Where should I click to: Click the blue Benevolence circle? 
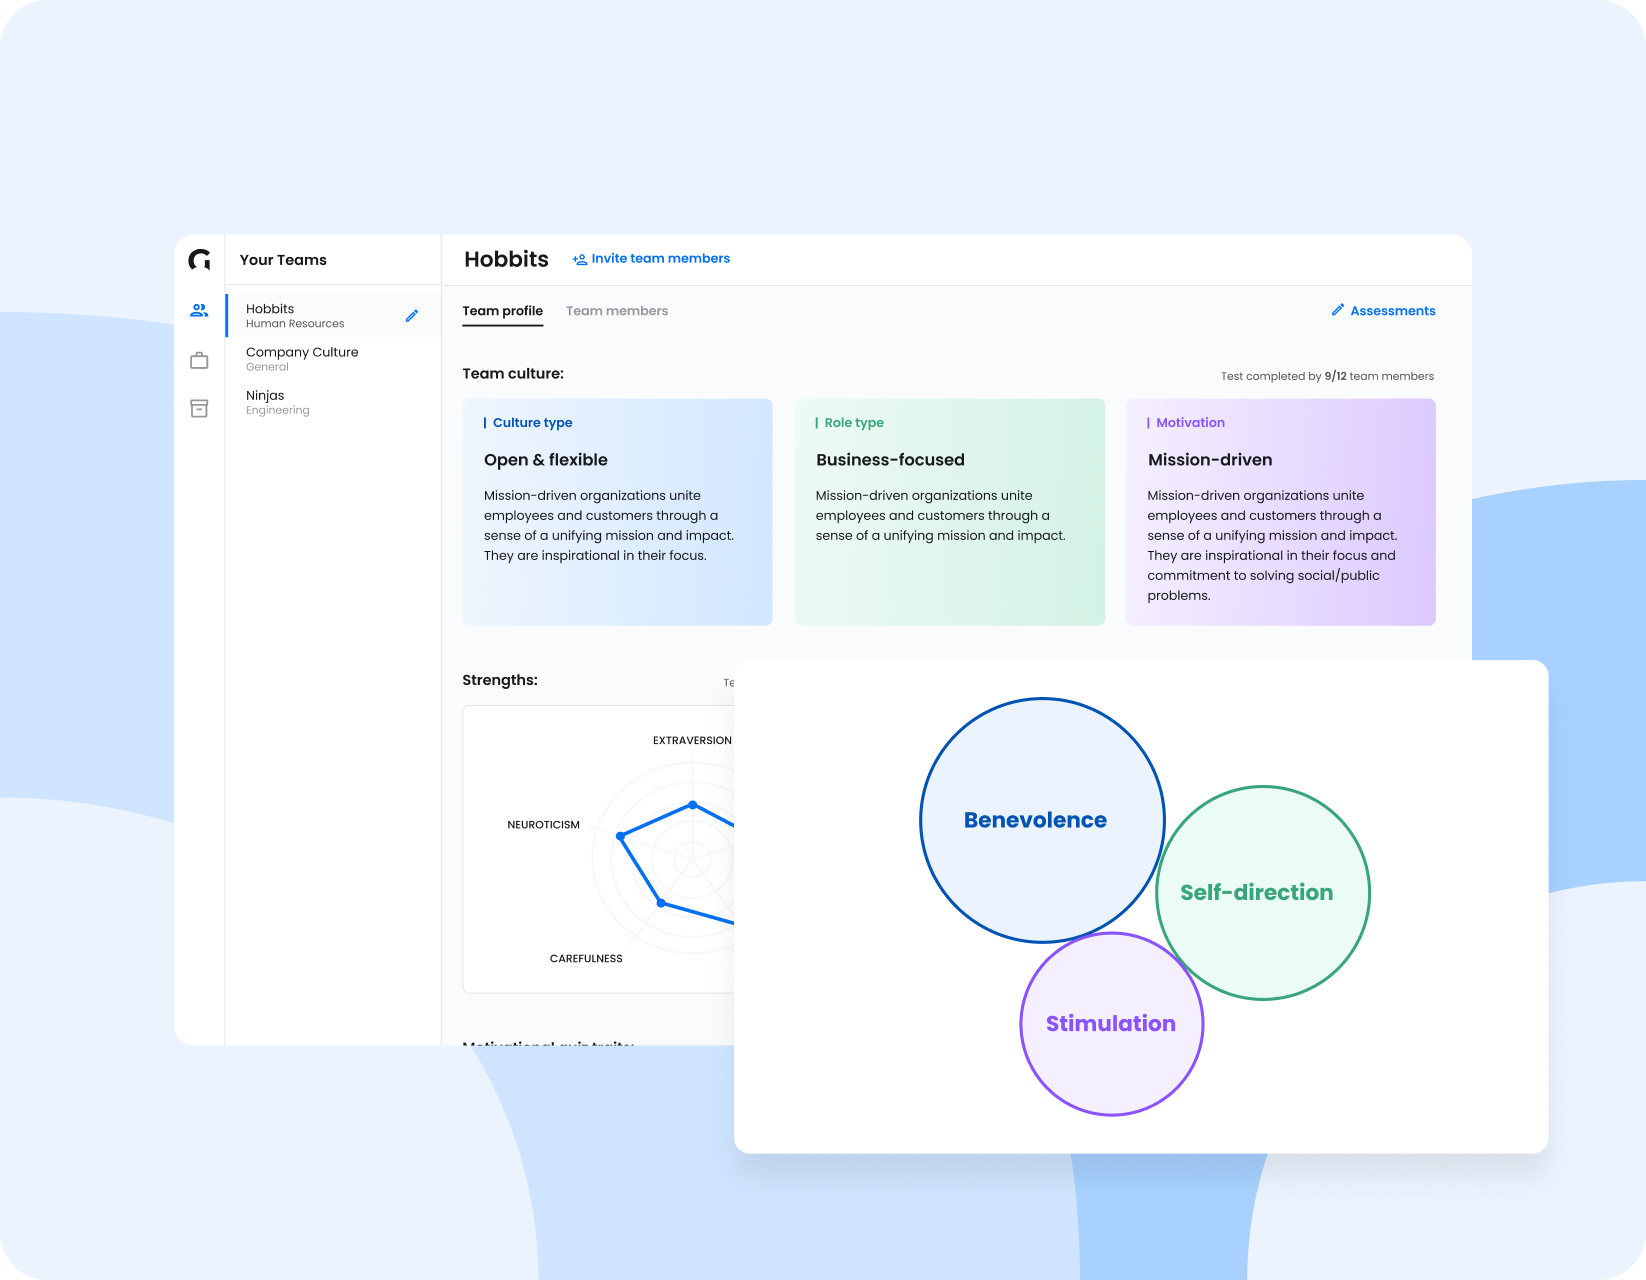pos(1035,820)
